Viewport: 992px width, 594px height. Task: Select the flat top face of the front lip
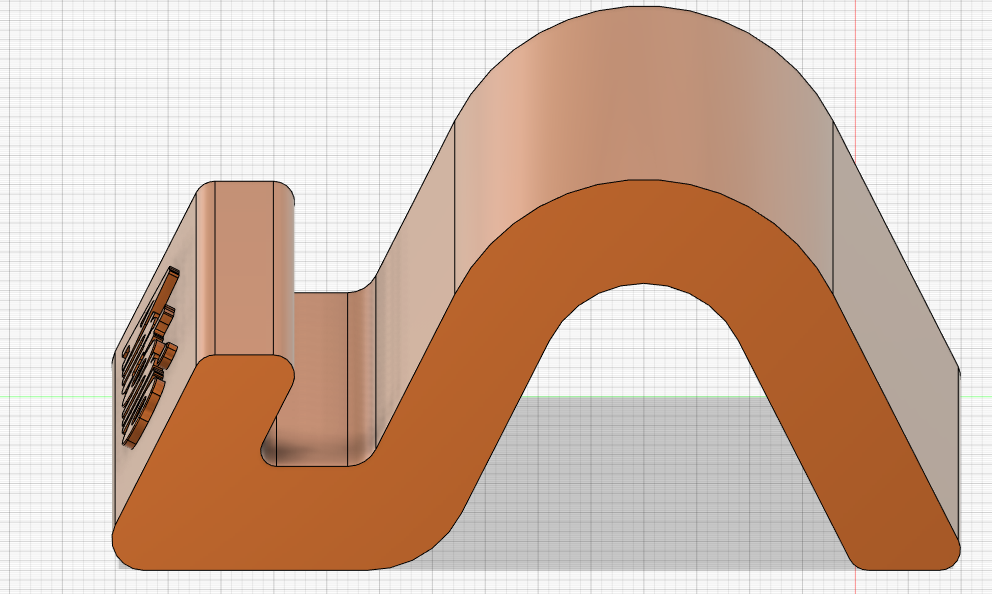pyautogui.click(x=244, y=269)
